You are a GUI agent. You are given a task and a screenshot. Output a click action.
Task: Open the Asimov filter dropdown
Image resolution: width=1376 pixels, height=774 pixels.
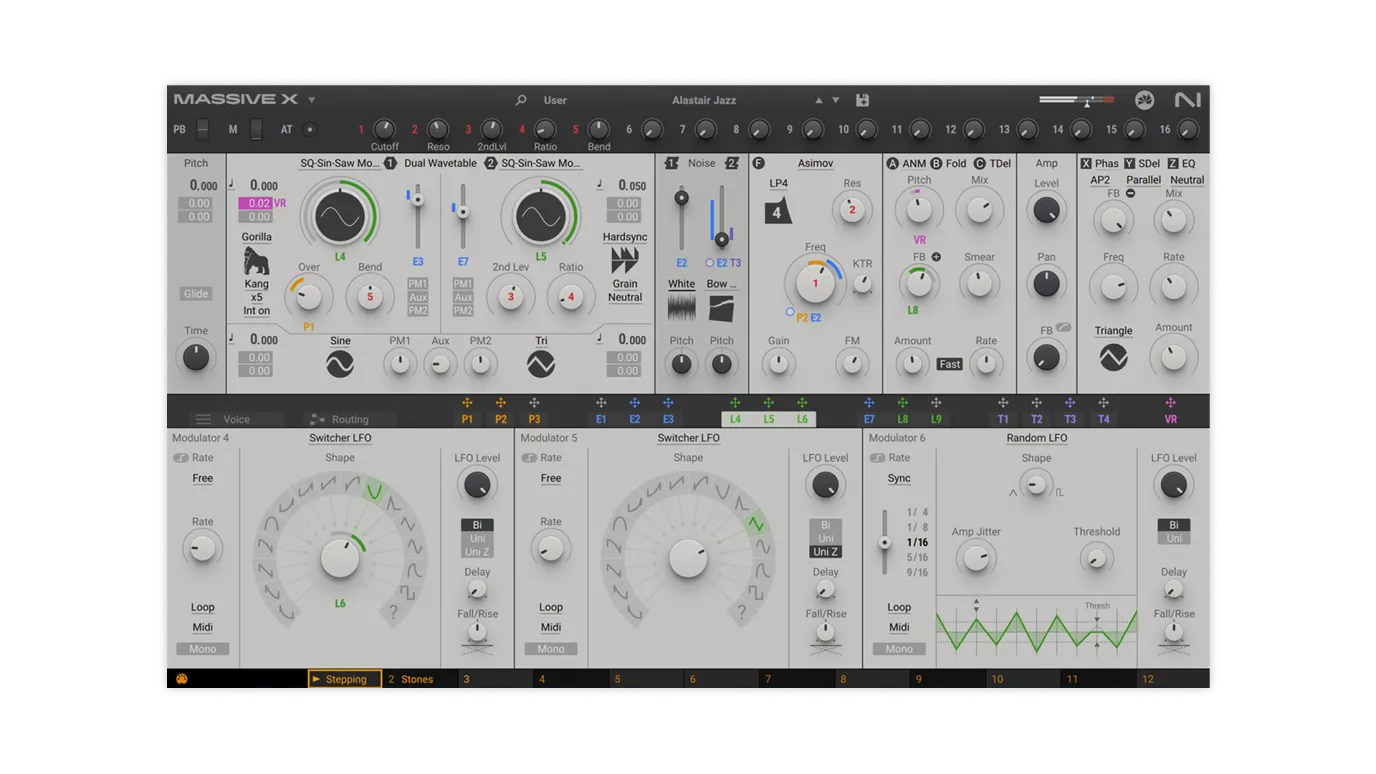tap(814, 163)
